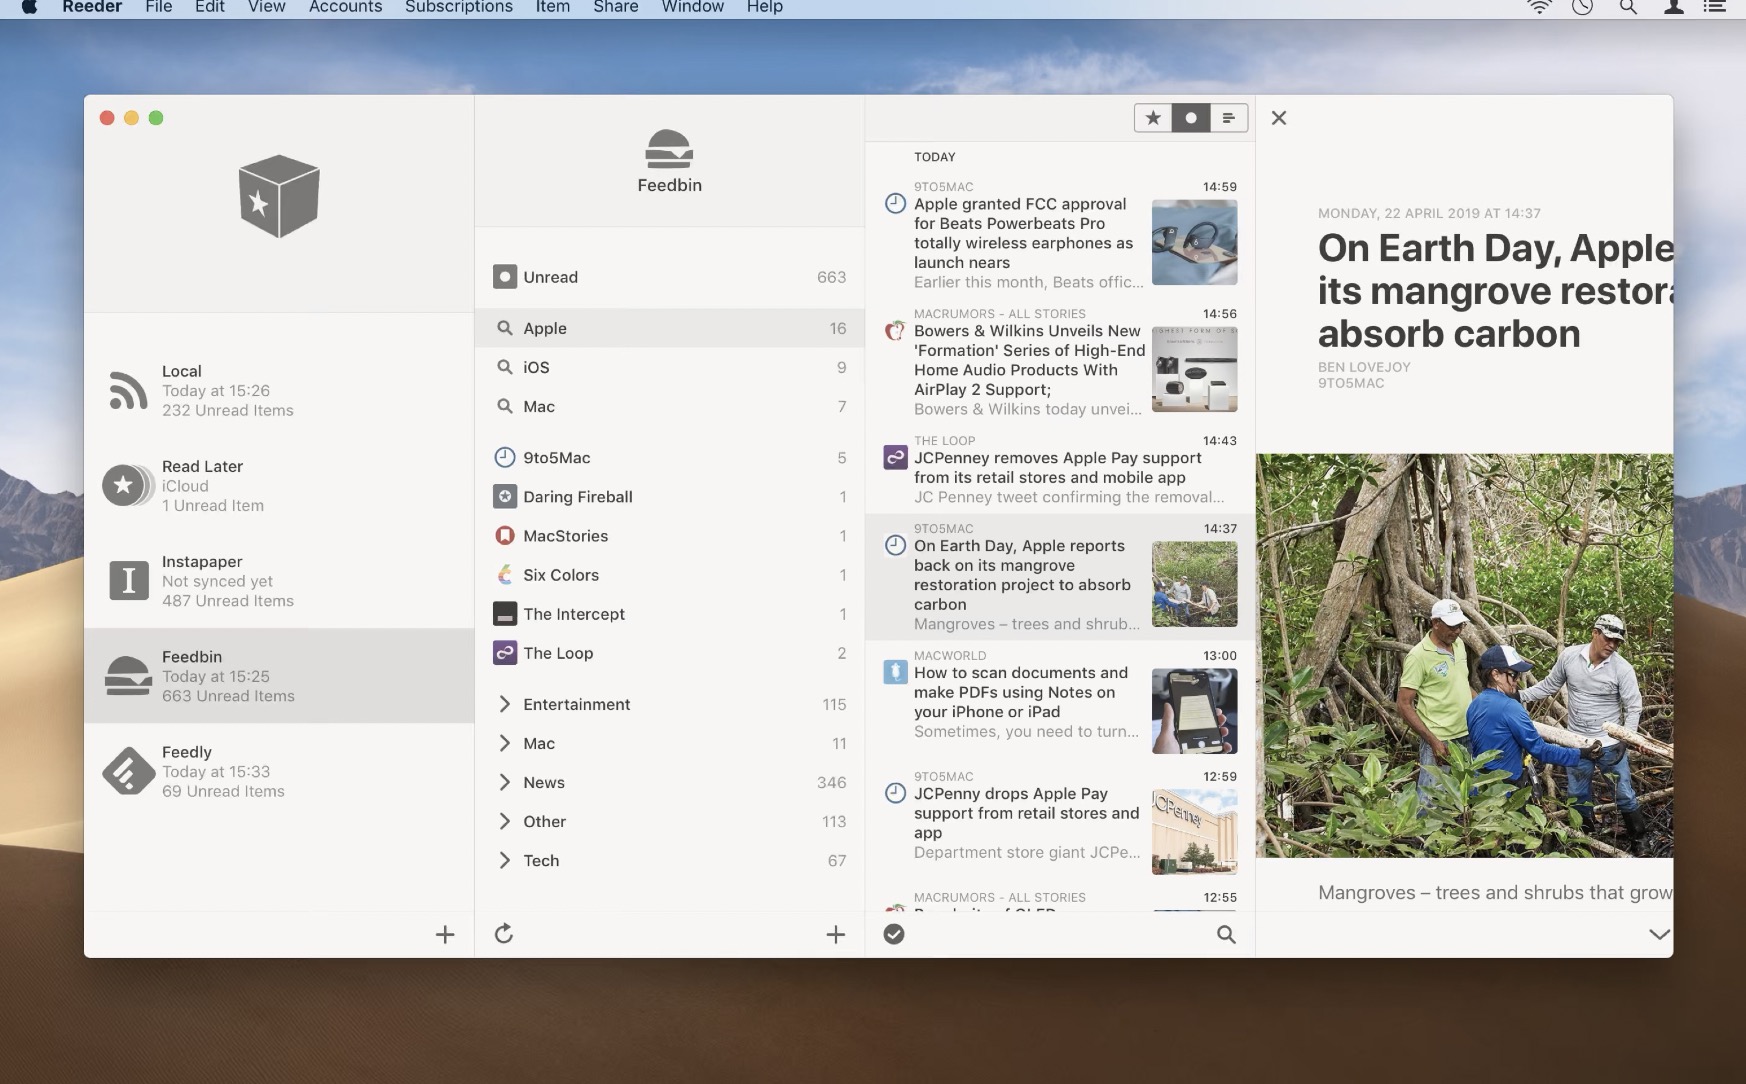
Task: Expand the Tech folder
Action: coord(505,860)
